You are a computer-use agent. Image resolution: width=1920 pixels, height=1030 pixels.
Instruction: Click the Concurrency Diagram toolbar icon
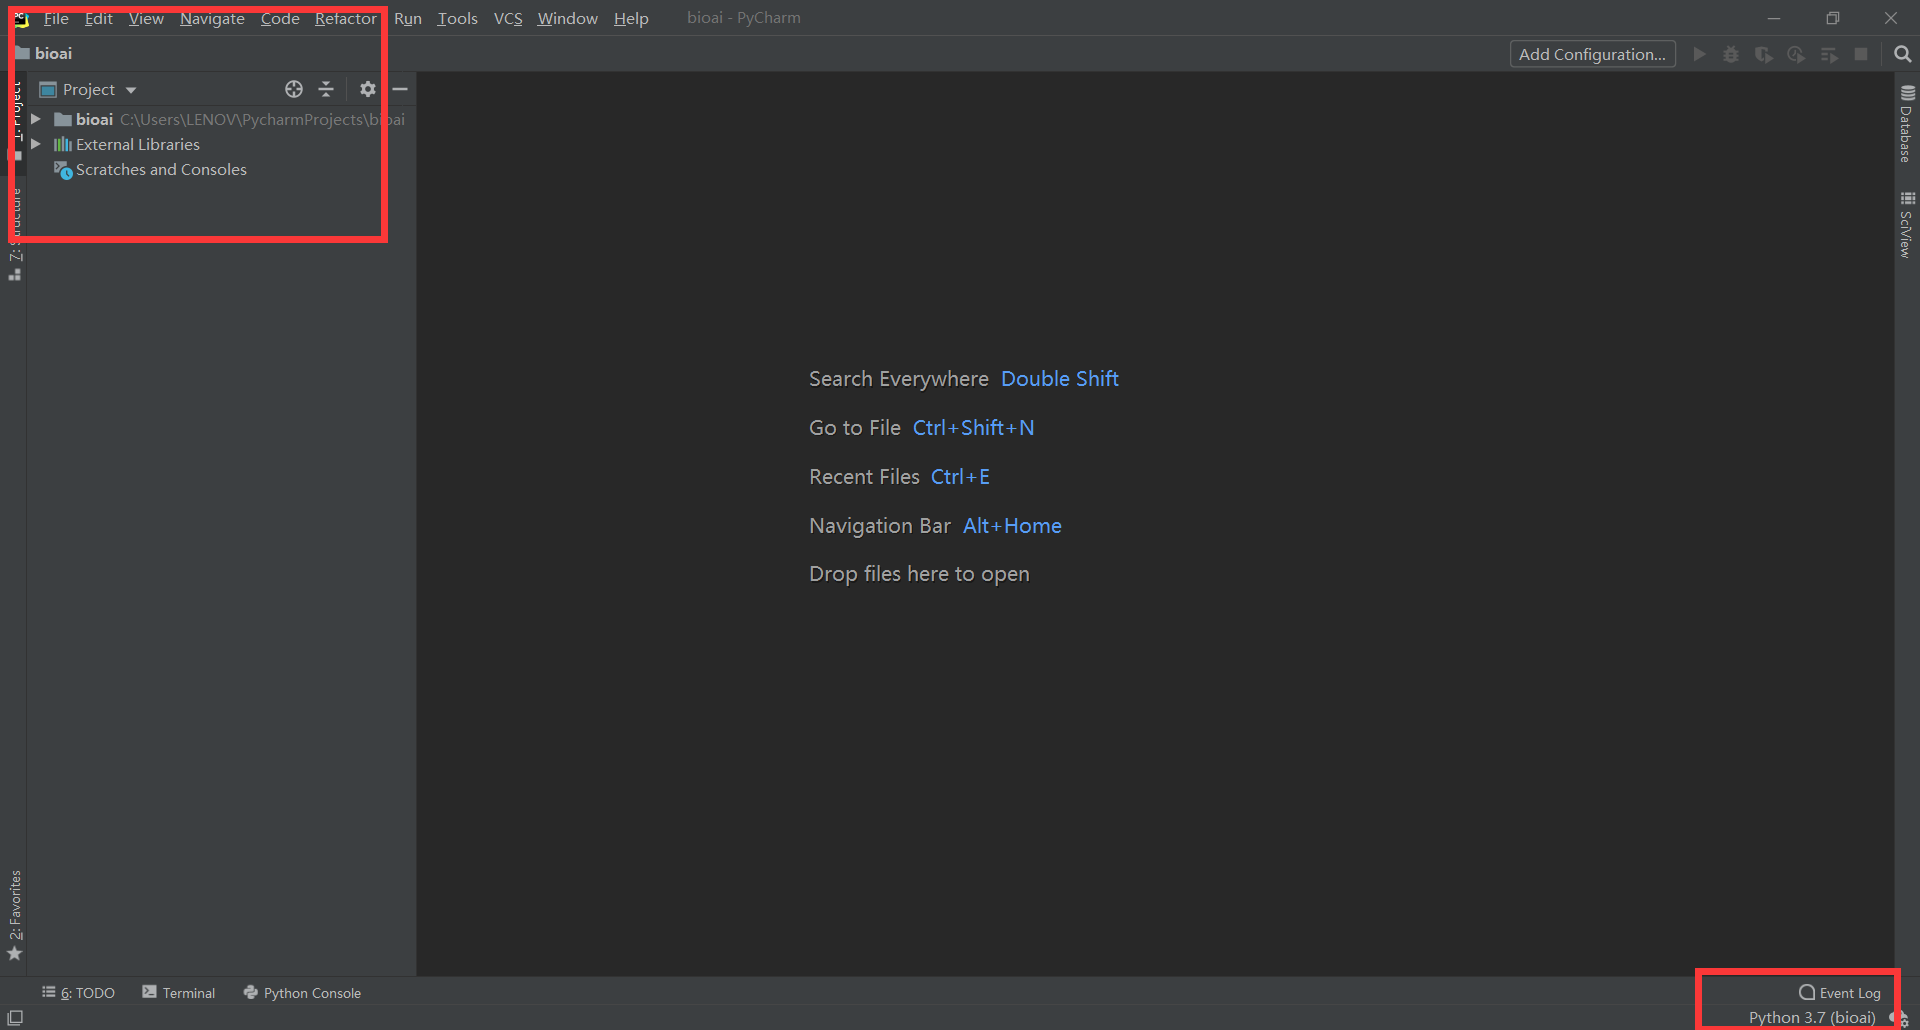[x=1829, y=54]
